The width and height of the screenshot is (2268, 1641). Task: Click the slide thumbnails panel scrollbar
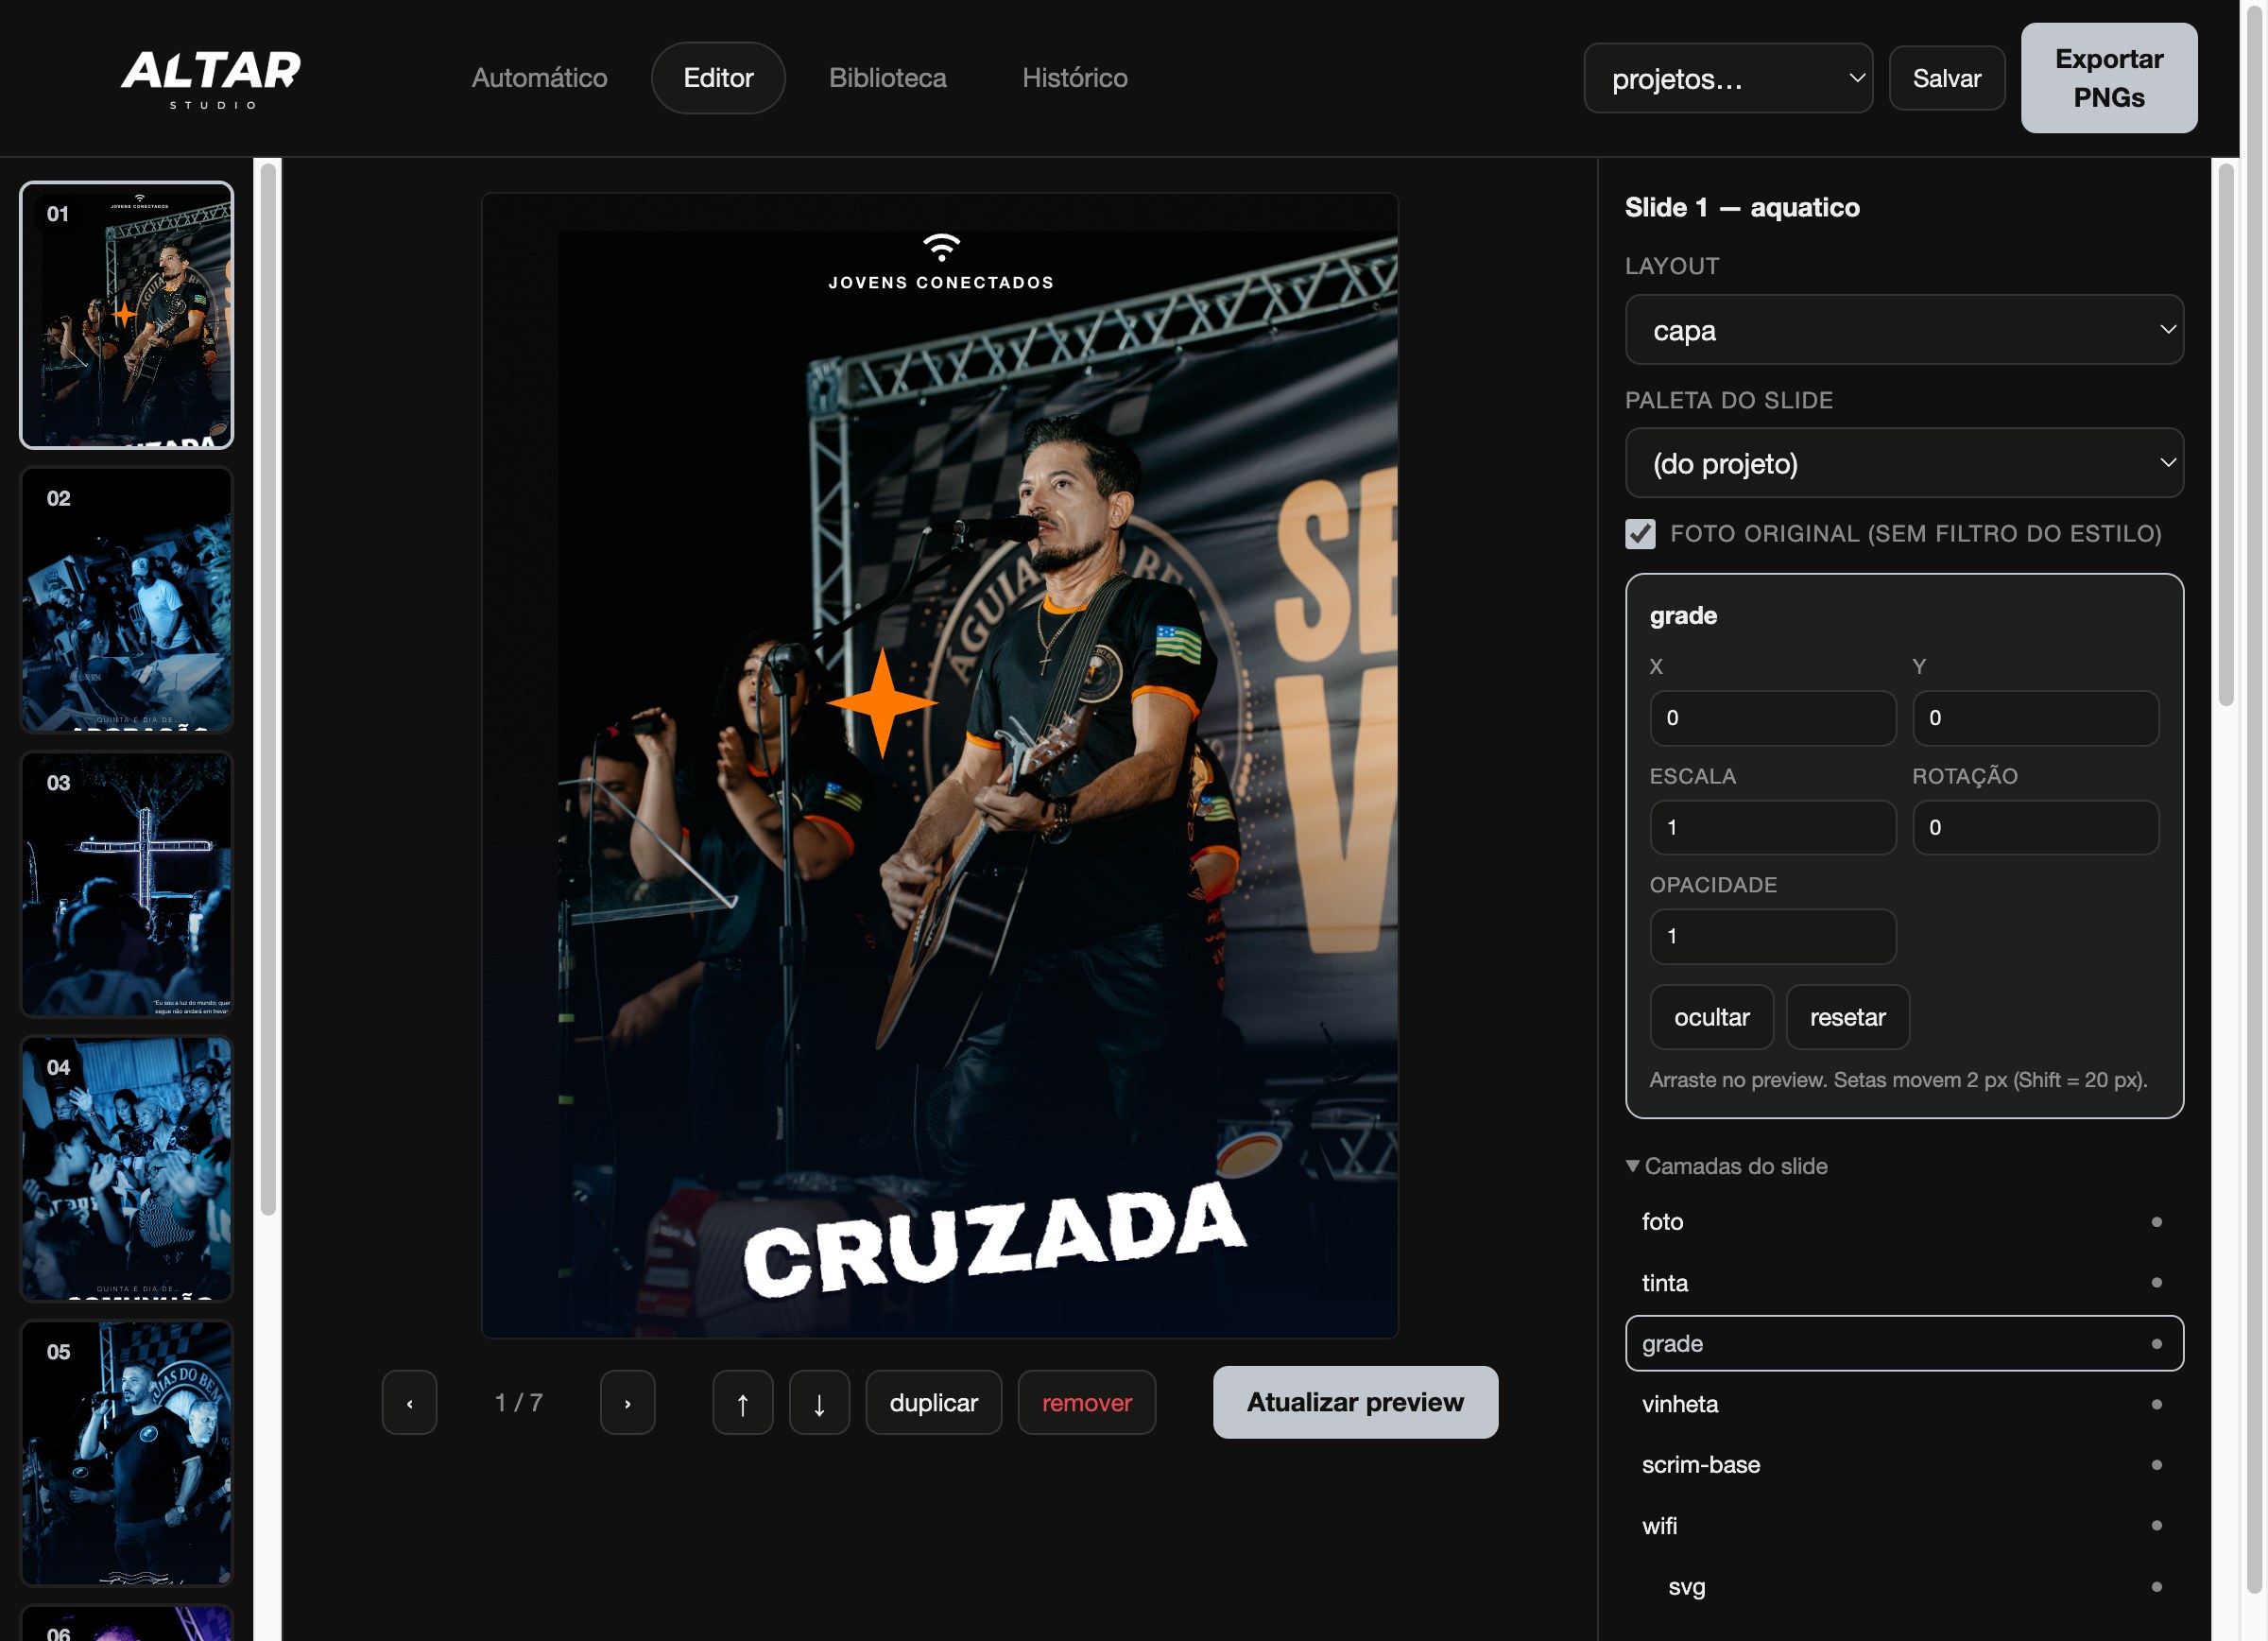pos(268,690)
